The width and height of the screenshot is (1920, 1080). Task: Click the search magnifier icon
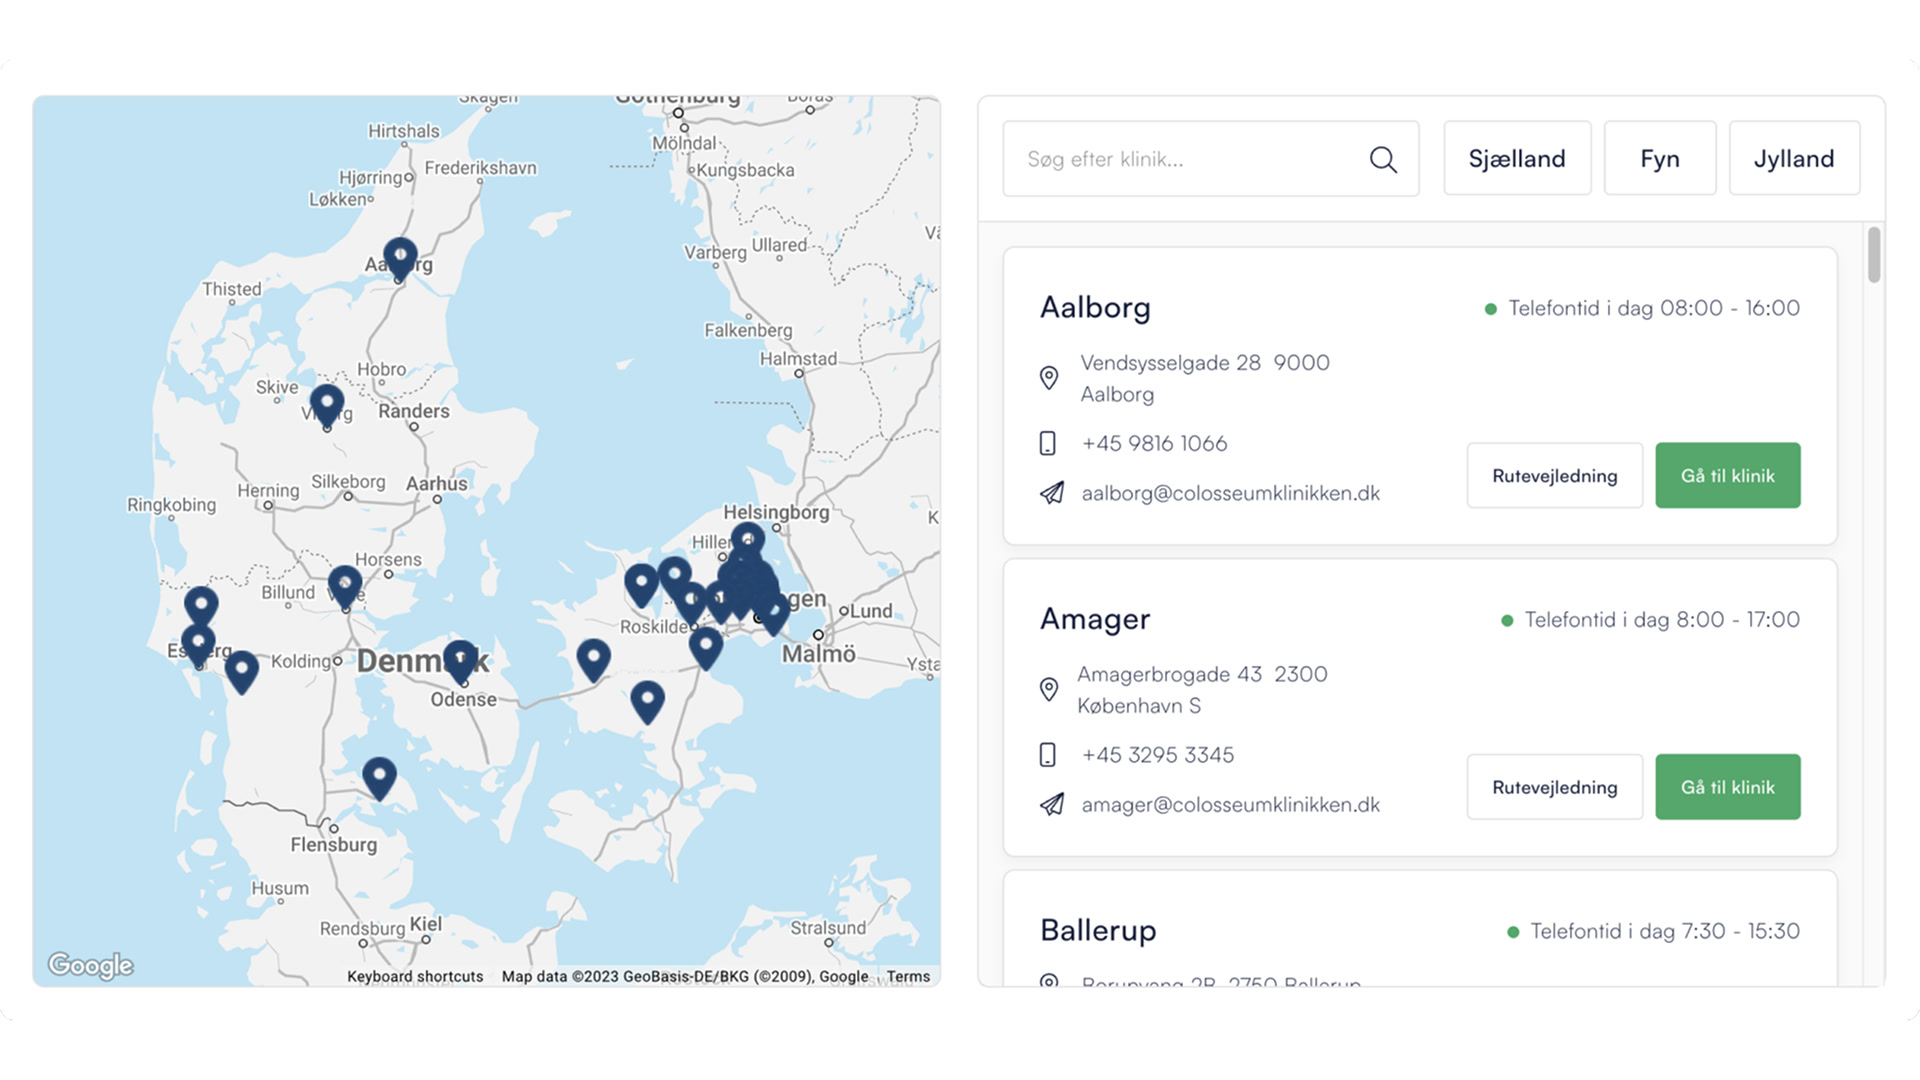pyautogui.click(x=1383, y=159)
